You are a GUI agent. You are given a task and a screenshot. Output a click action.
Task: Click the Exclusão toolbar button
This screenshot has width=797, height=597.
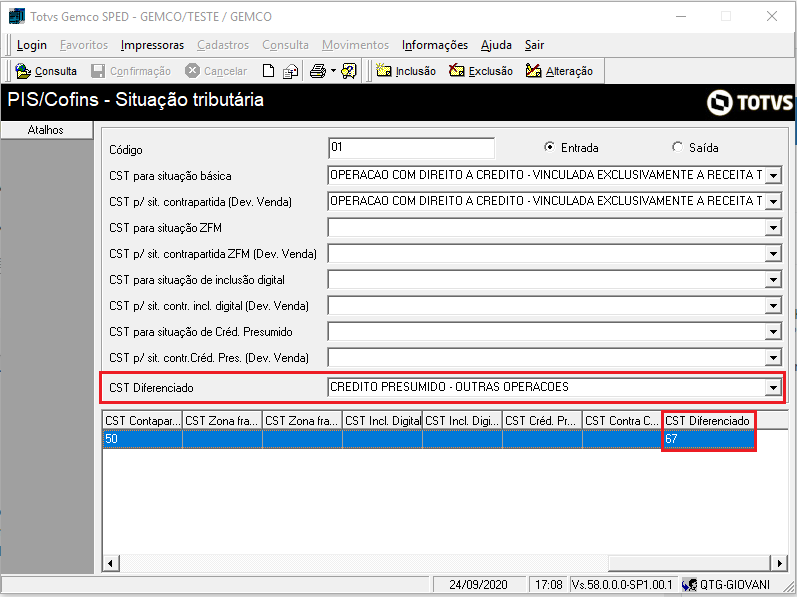[481, 71]
